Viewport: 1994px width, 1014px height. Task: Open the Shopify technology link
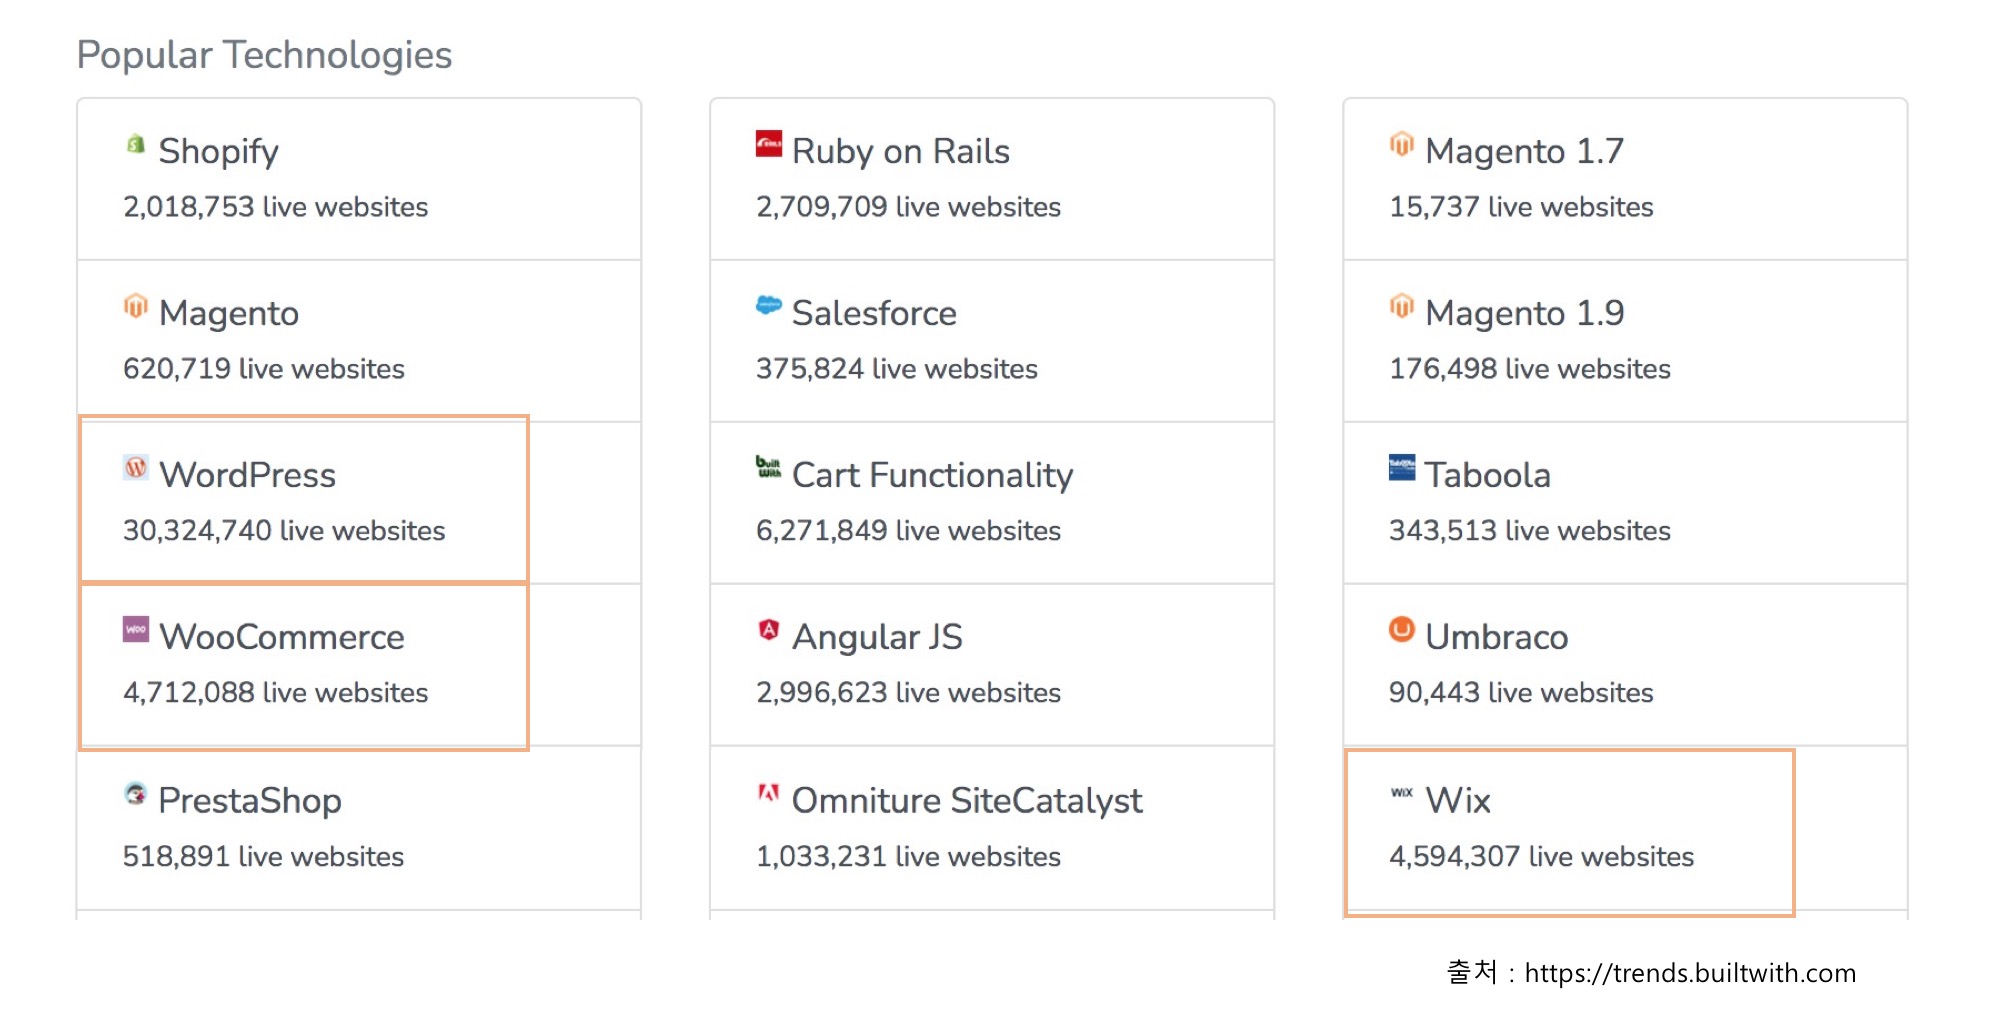[218, 151]
